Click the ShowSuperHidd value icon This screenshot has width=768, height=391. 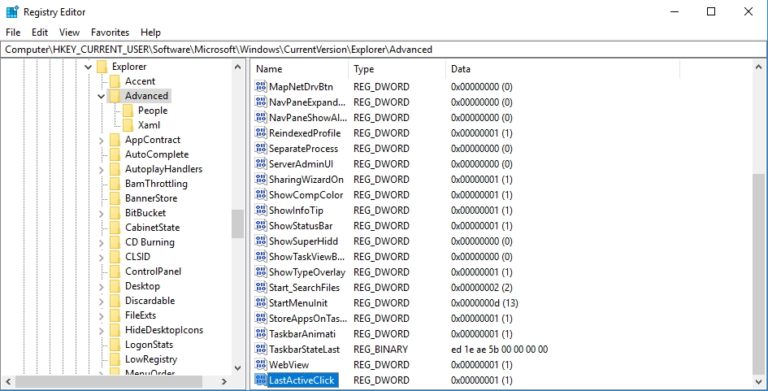pyautogui.click(x=261, y=241)
